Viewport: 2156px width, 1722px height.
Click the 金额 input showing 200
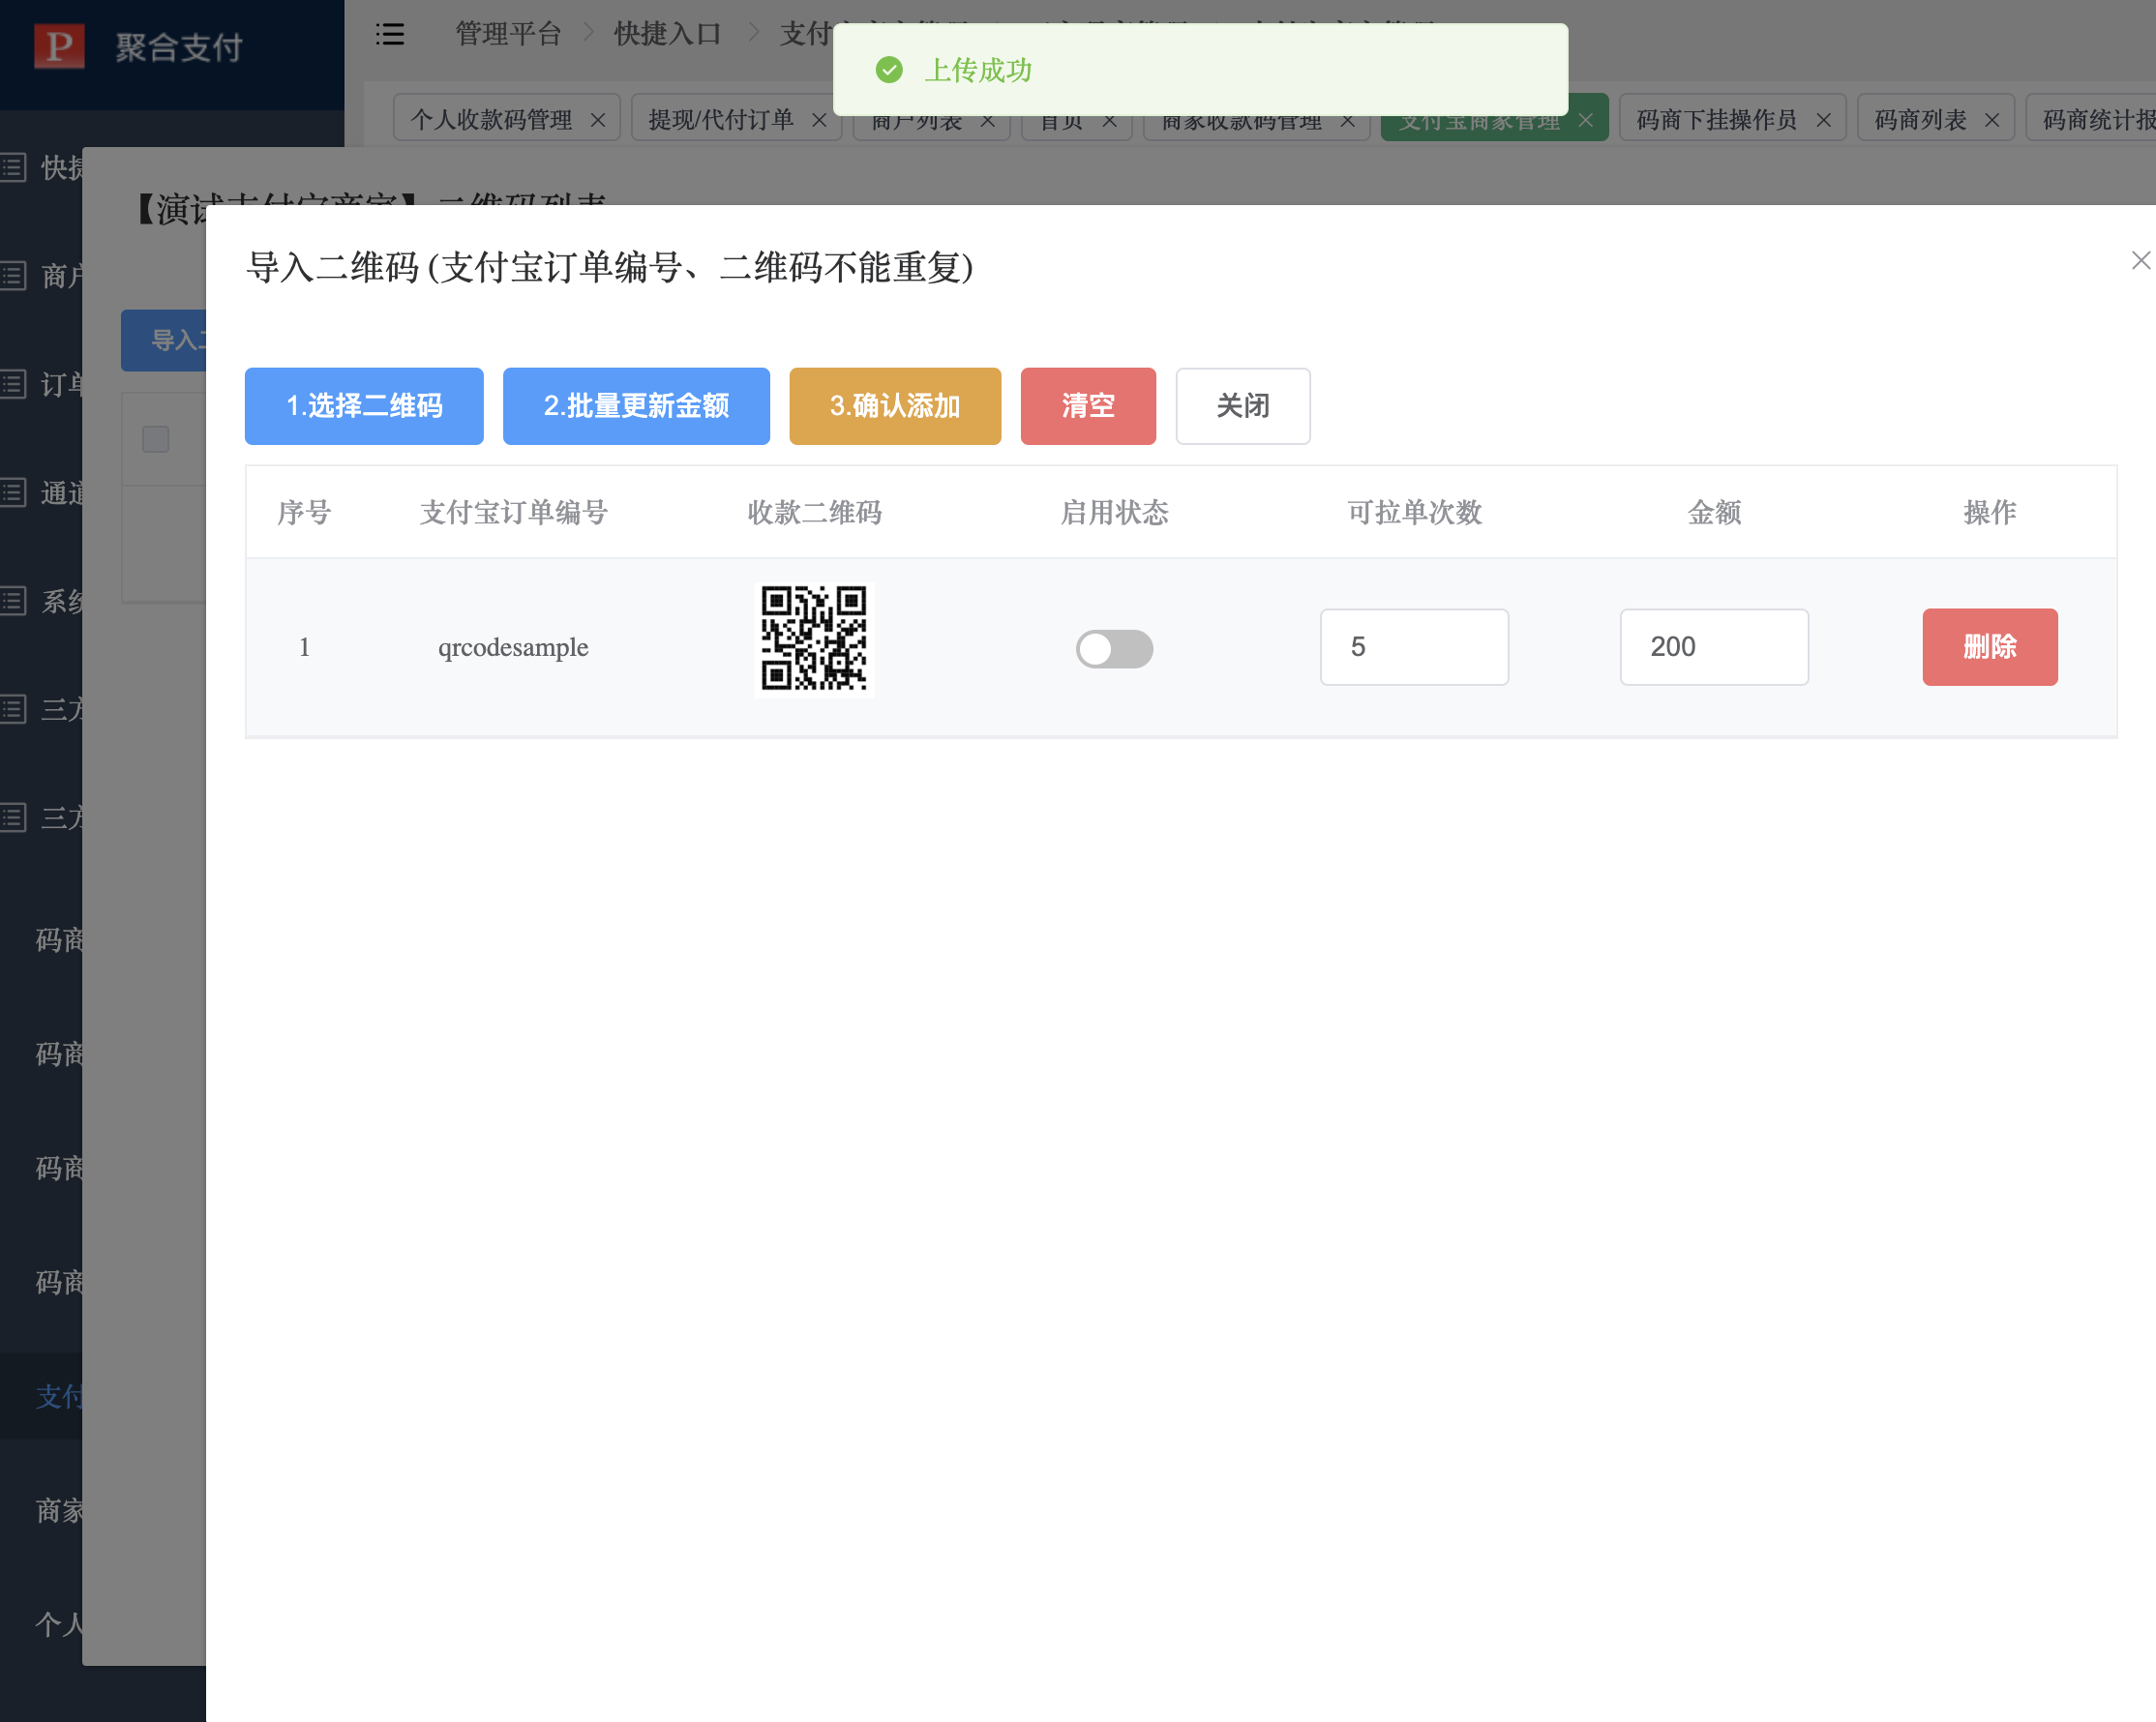coord(1713,647)
